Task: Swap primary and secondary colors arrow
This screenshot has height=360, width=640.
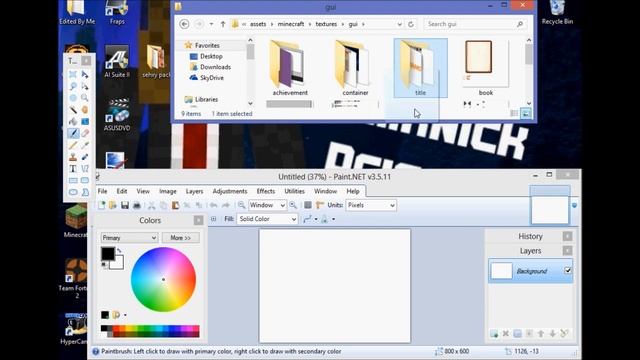Action: [119, 250]
